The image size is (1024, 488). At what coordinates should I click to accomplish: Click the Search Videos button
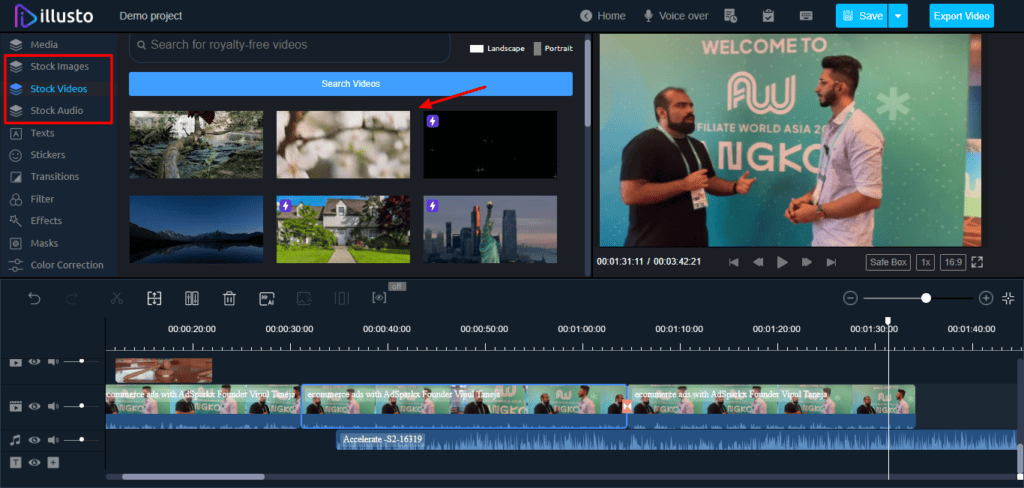(x=350, y=84)
